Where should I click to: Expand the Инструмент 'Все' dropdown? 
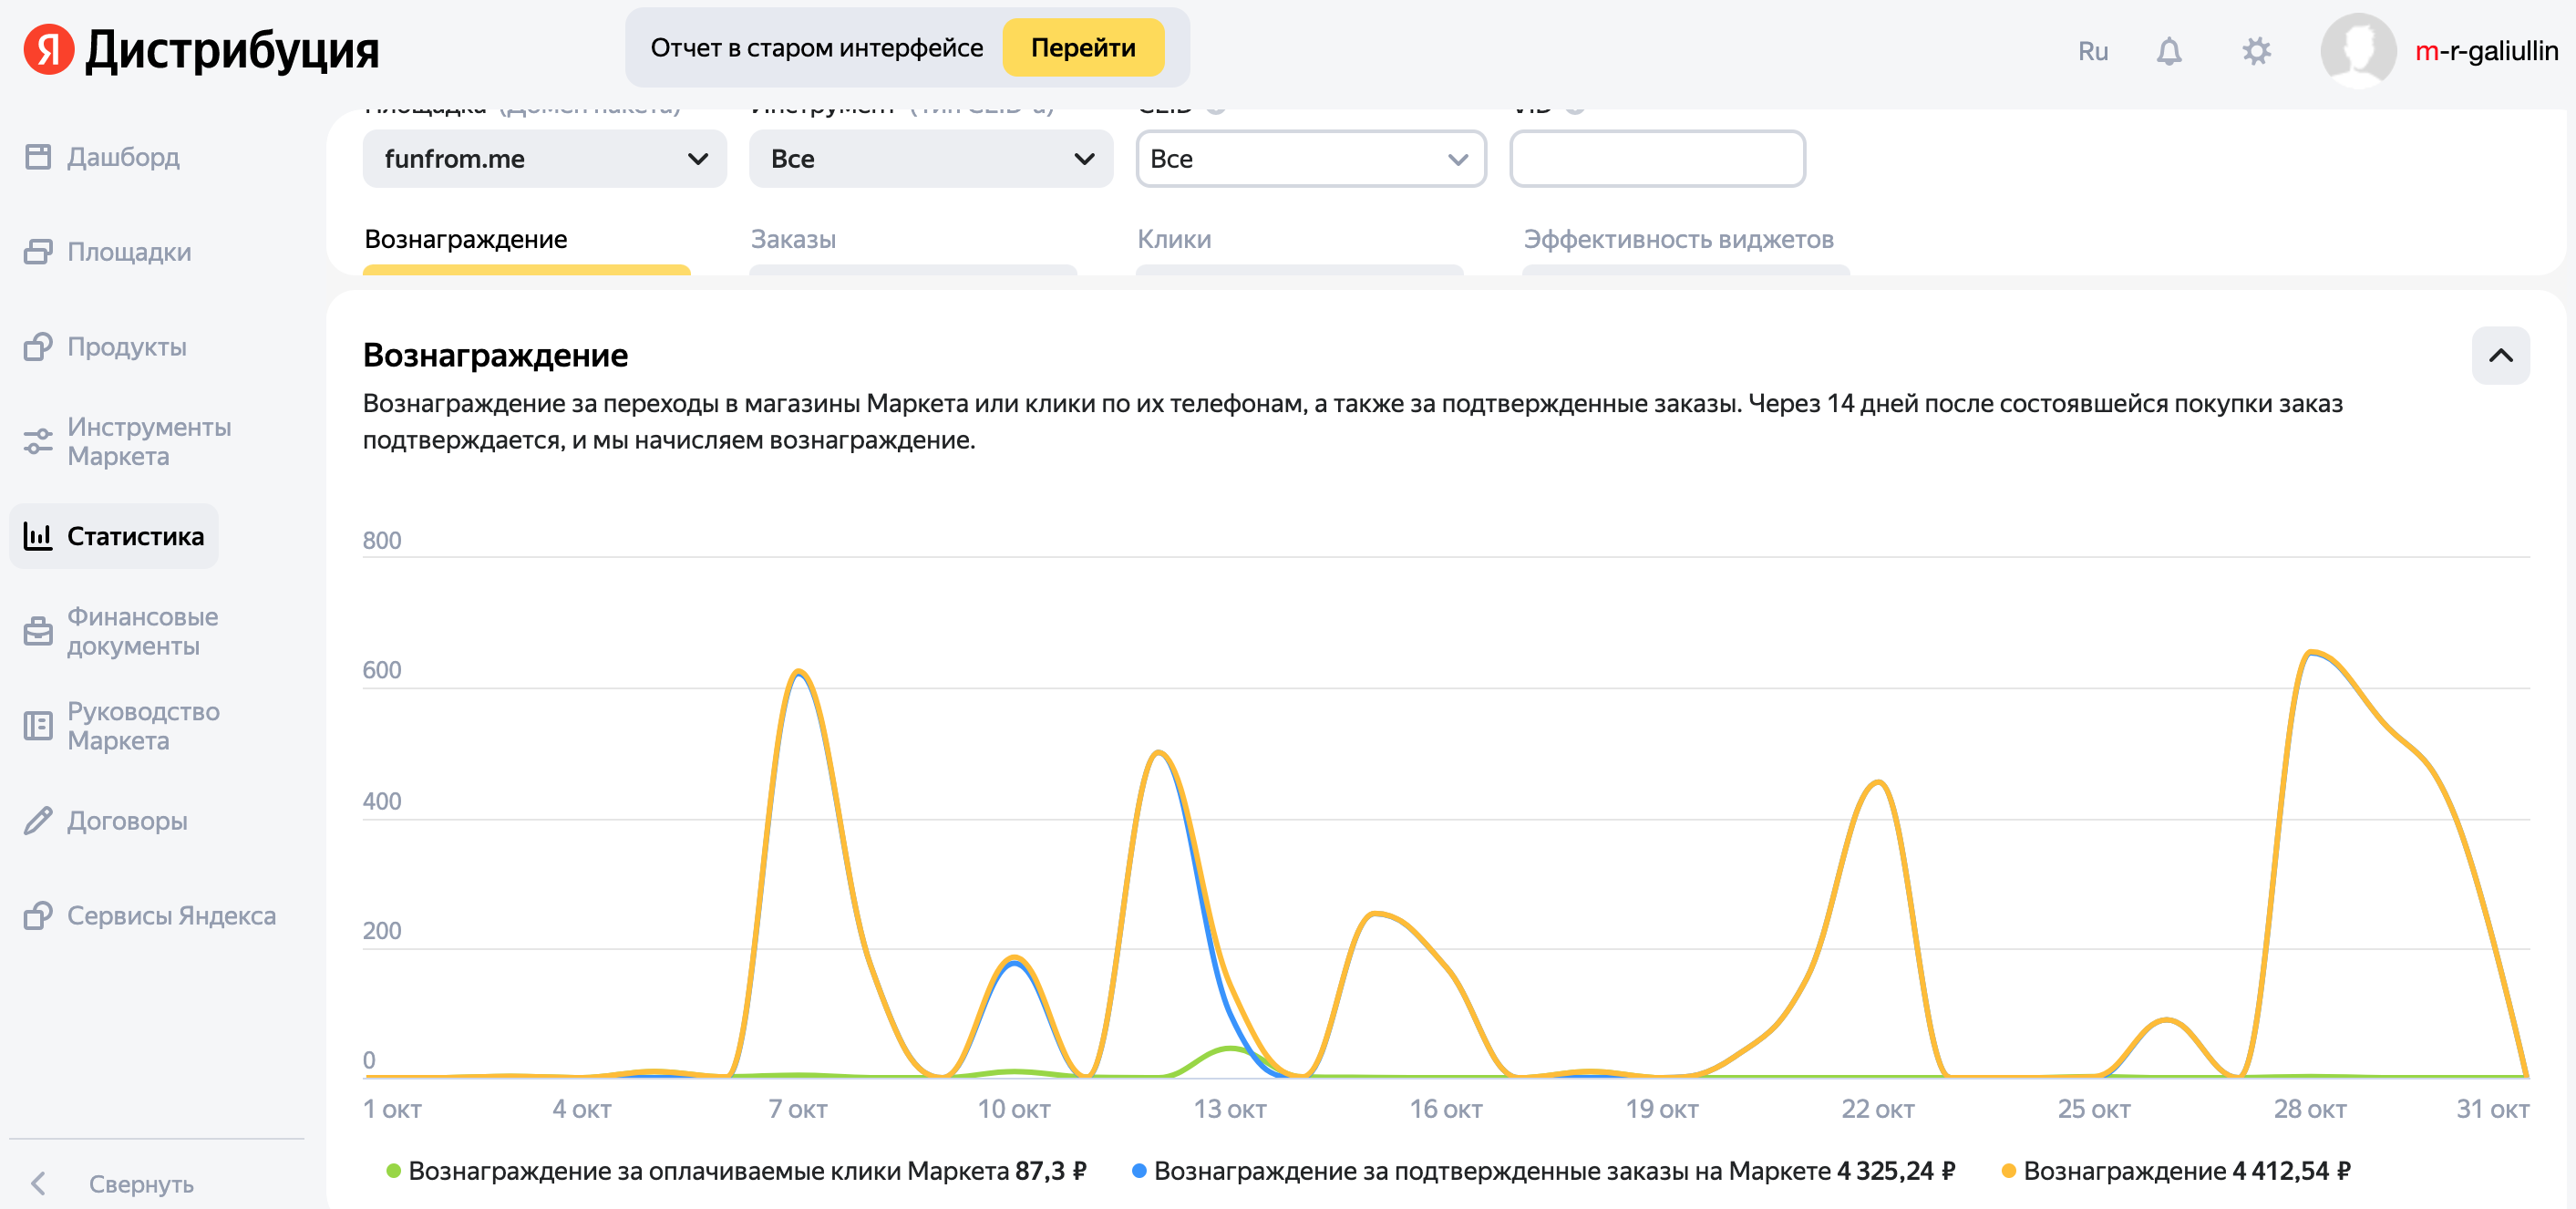point(930,159)
